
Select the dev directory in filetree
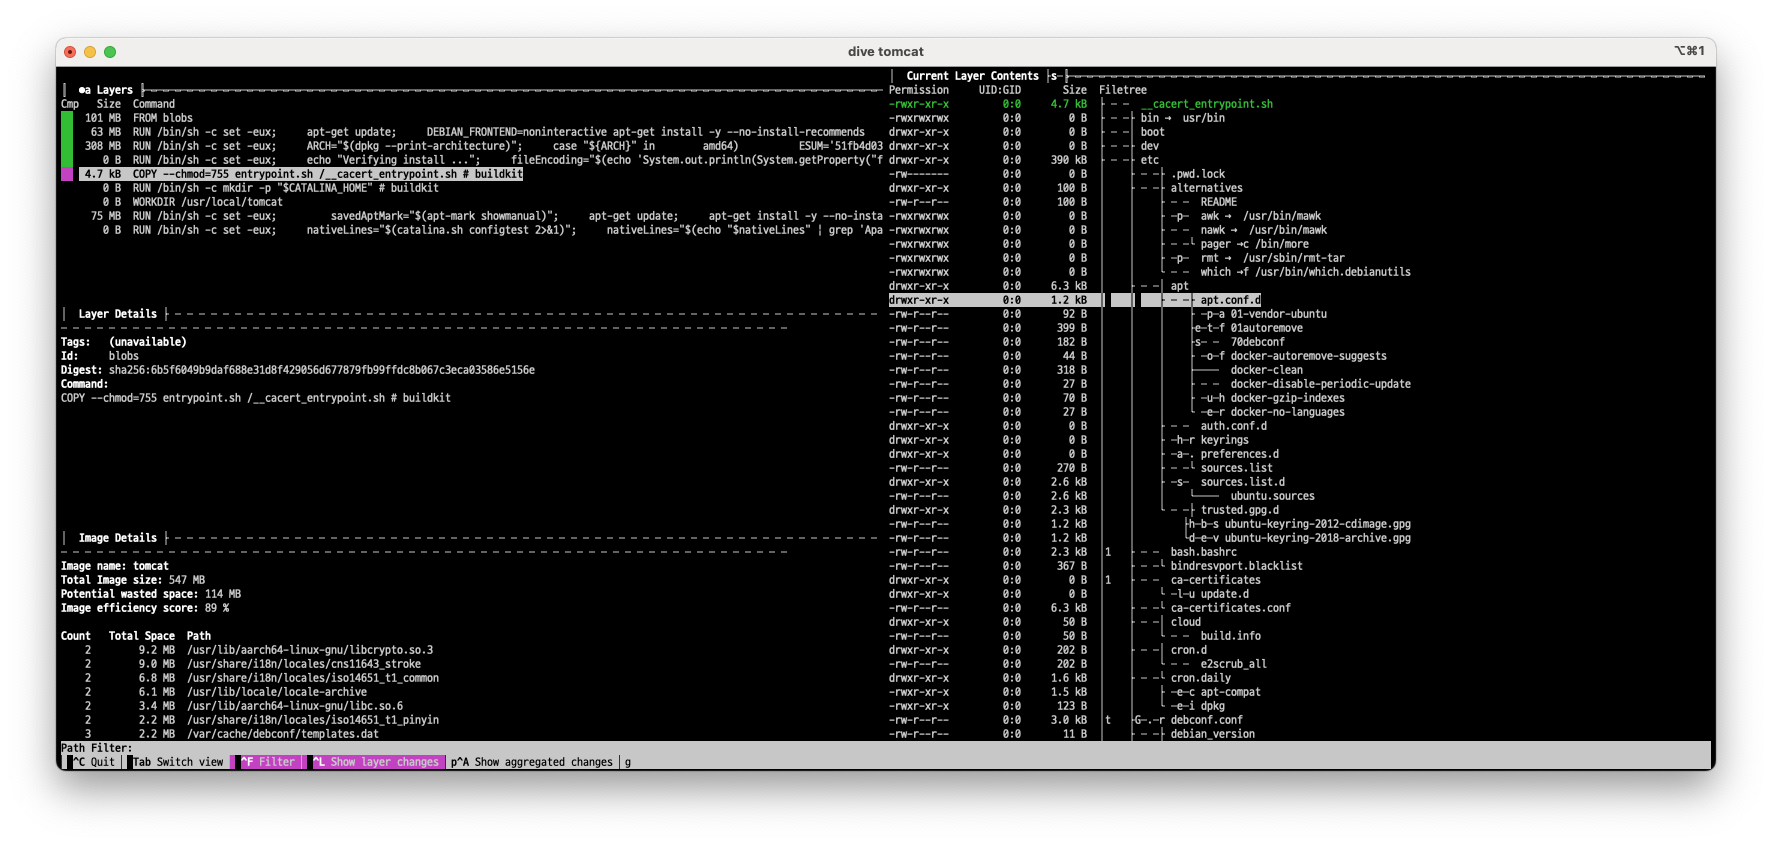pos(1150,146)
